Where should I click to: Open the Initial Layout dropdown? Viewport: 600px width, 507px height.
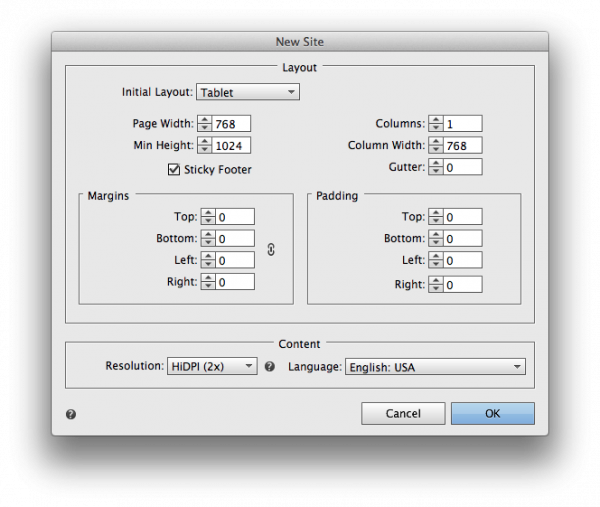pyautogui.click(x=247, y=92)
